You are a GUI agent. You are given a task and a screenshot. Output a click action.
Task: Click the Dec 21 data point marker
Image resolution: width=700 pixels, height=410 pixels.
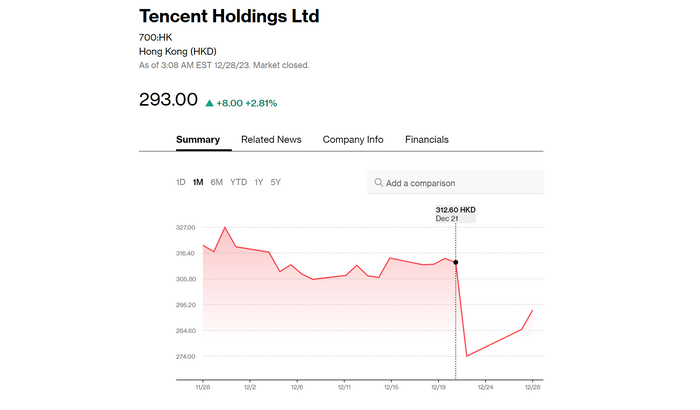[456, 263]
